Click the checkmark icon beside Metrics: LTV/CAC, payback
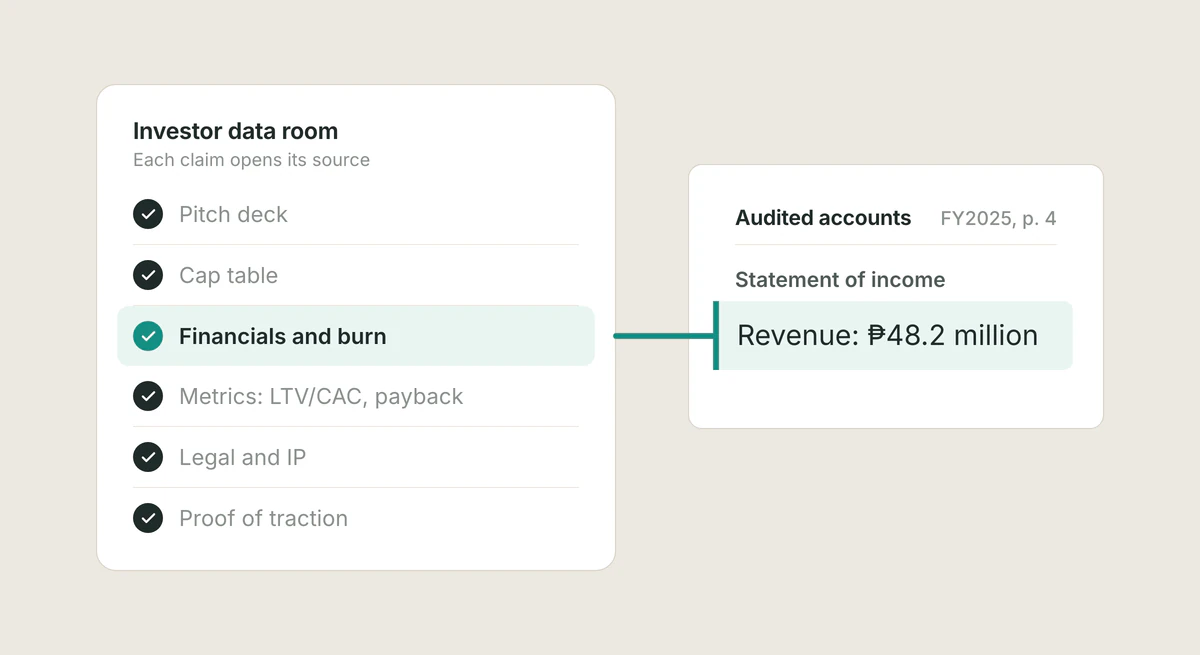The height and width of the screenshot is (655, 1200). (148, 397)
